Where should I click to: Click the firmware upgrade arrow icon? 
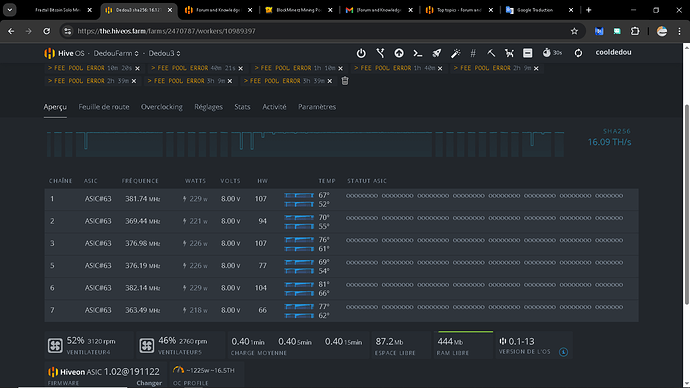399,53
